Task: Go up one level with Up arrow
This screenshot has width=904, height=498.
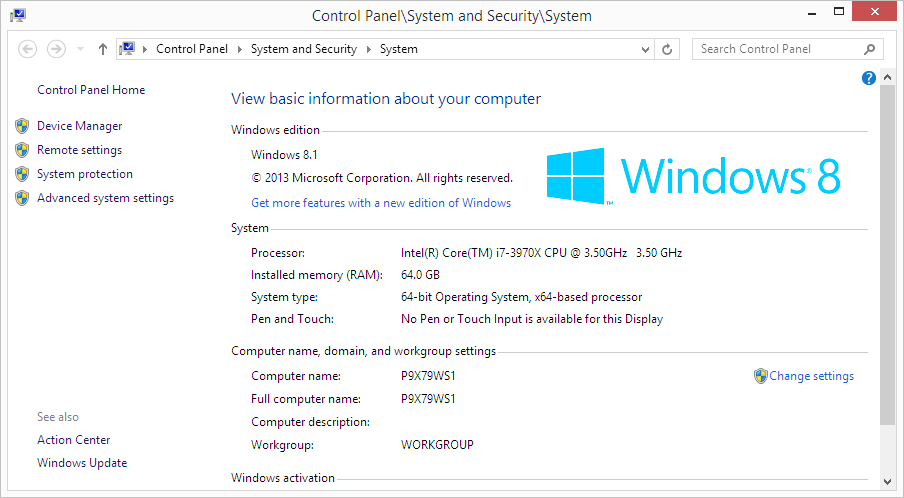Action: [103, 49]
